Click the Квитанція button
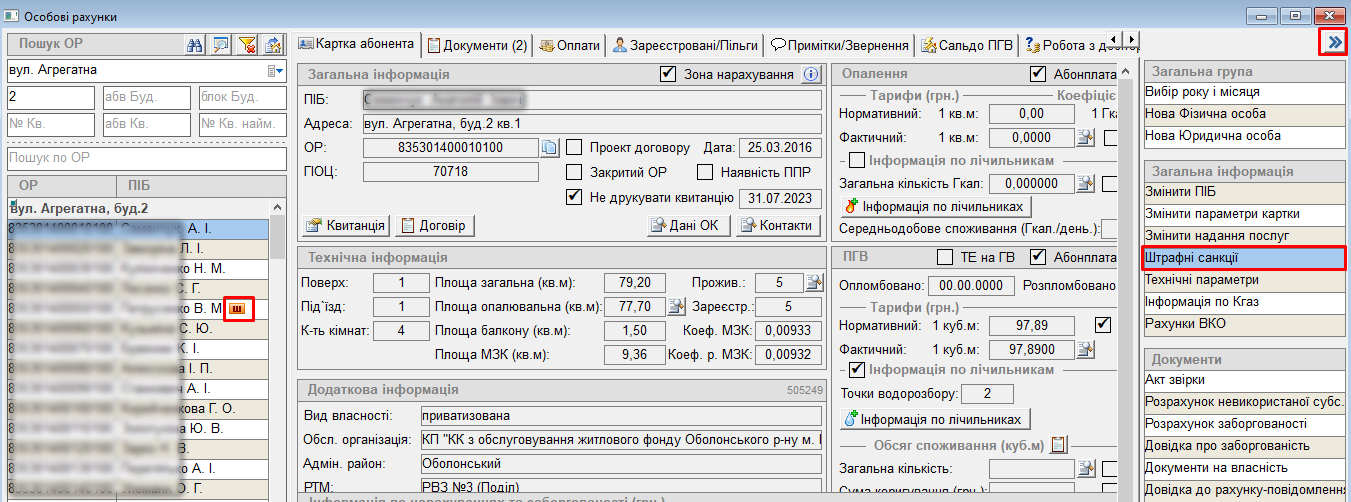The image size is (1351, 502). (x=346, y=225)
